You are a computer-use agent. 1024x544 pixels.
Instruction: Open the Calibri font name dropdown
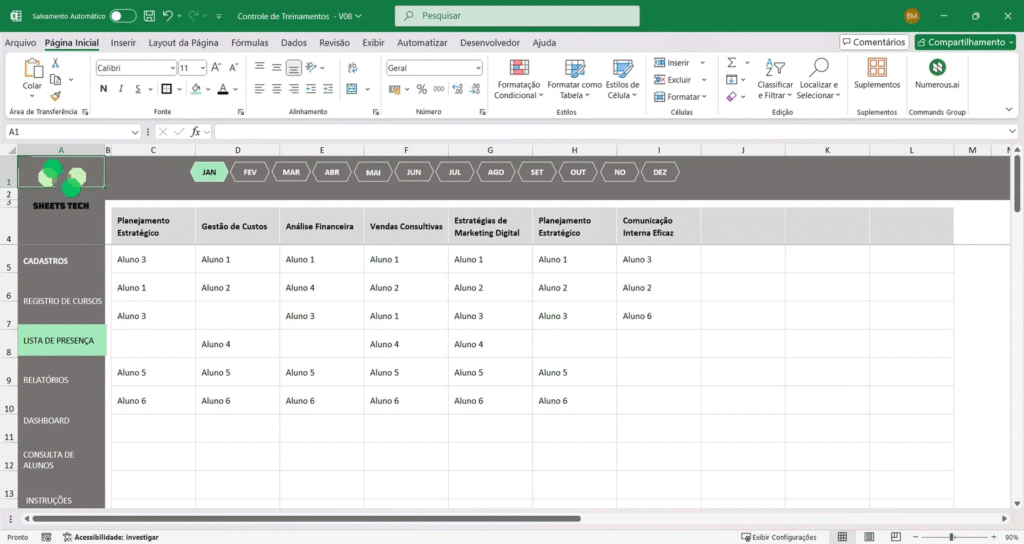point(171,68)
